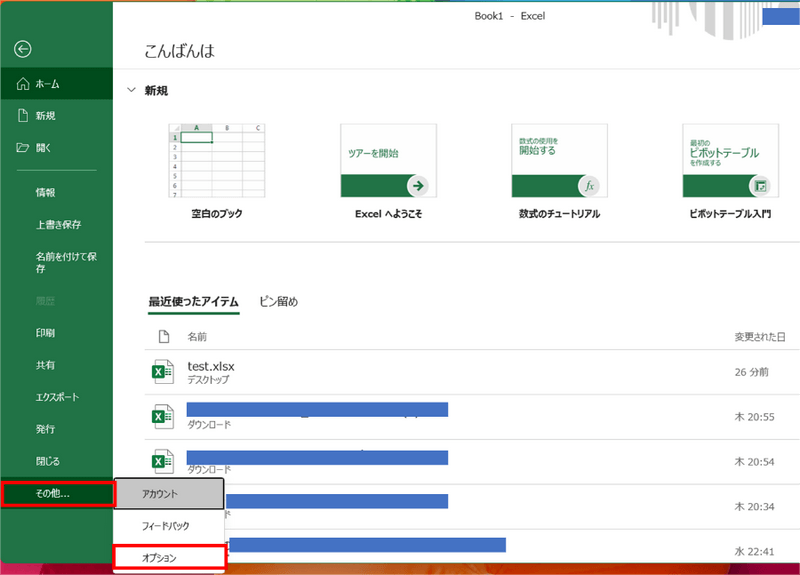This screenshot has width=800, height=575.
Task: Open the 印刷 page from the sidebar
Action: pos(46,333)
